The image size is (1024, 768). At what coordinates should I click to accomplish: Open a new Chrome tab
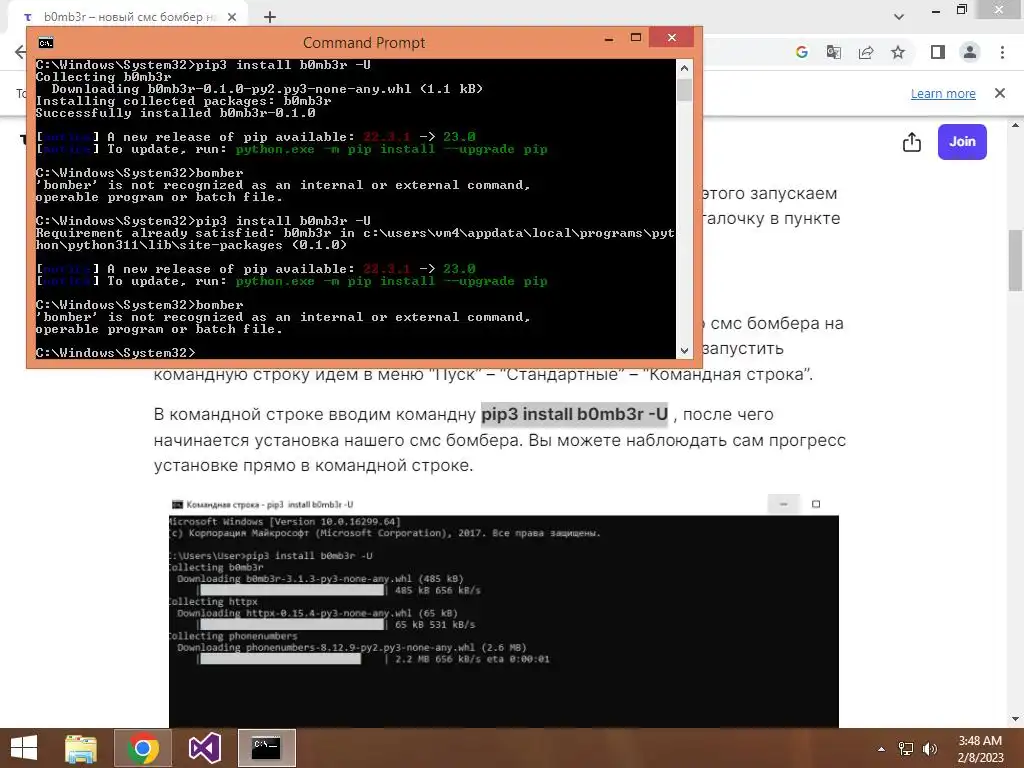(x=270, y=17)
